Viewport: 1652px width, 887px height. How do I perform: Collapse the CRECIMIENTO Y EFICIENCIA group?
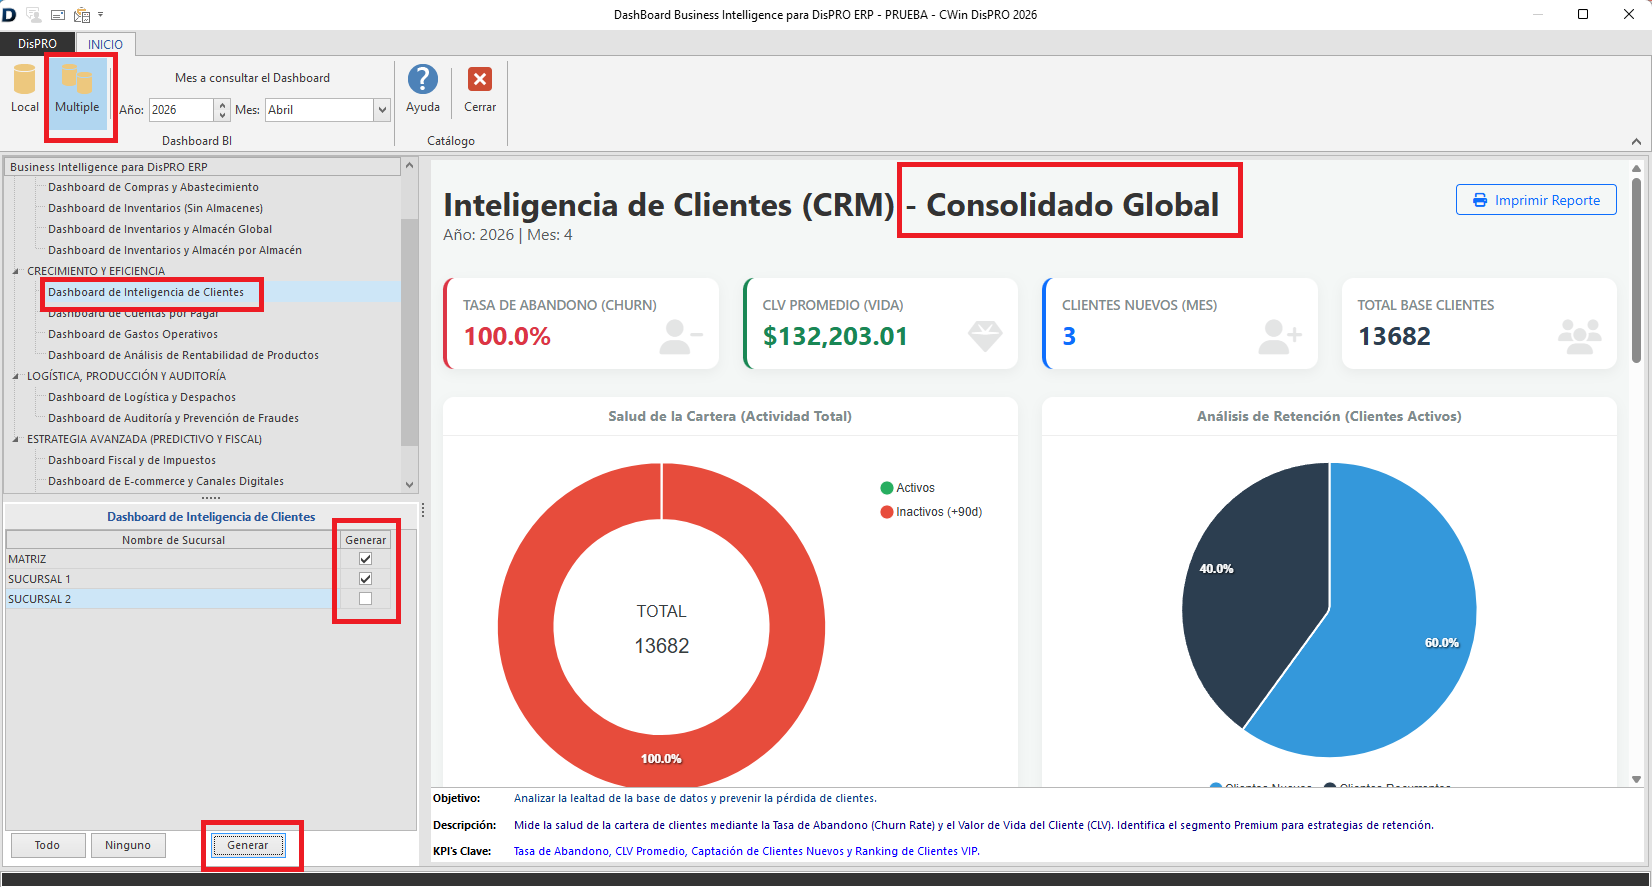click(x=16, y=271)
